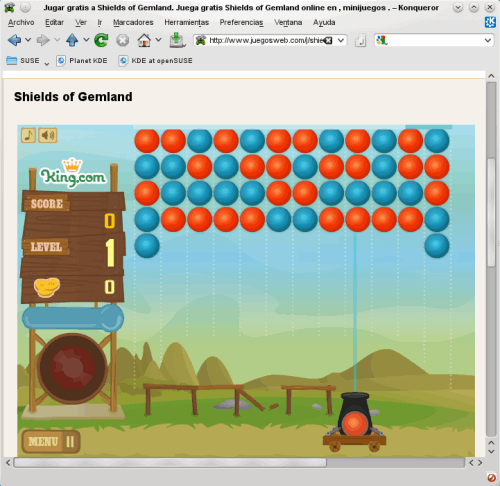Click the horizontal scrollbar left arrow
The image size is (500, 486).
pos(8,463)
